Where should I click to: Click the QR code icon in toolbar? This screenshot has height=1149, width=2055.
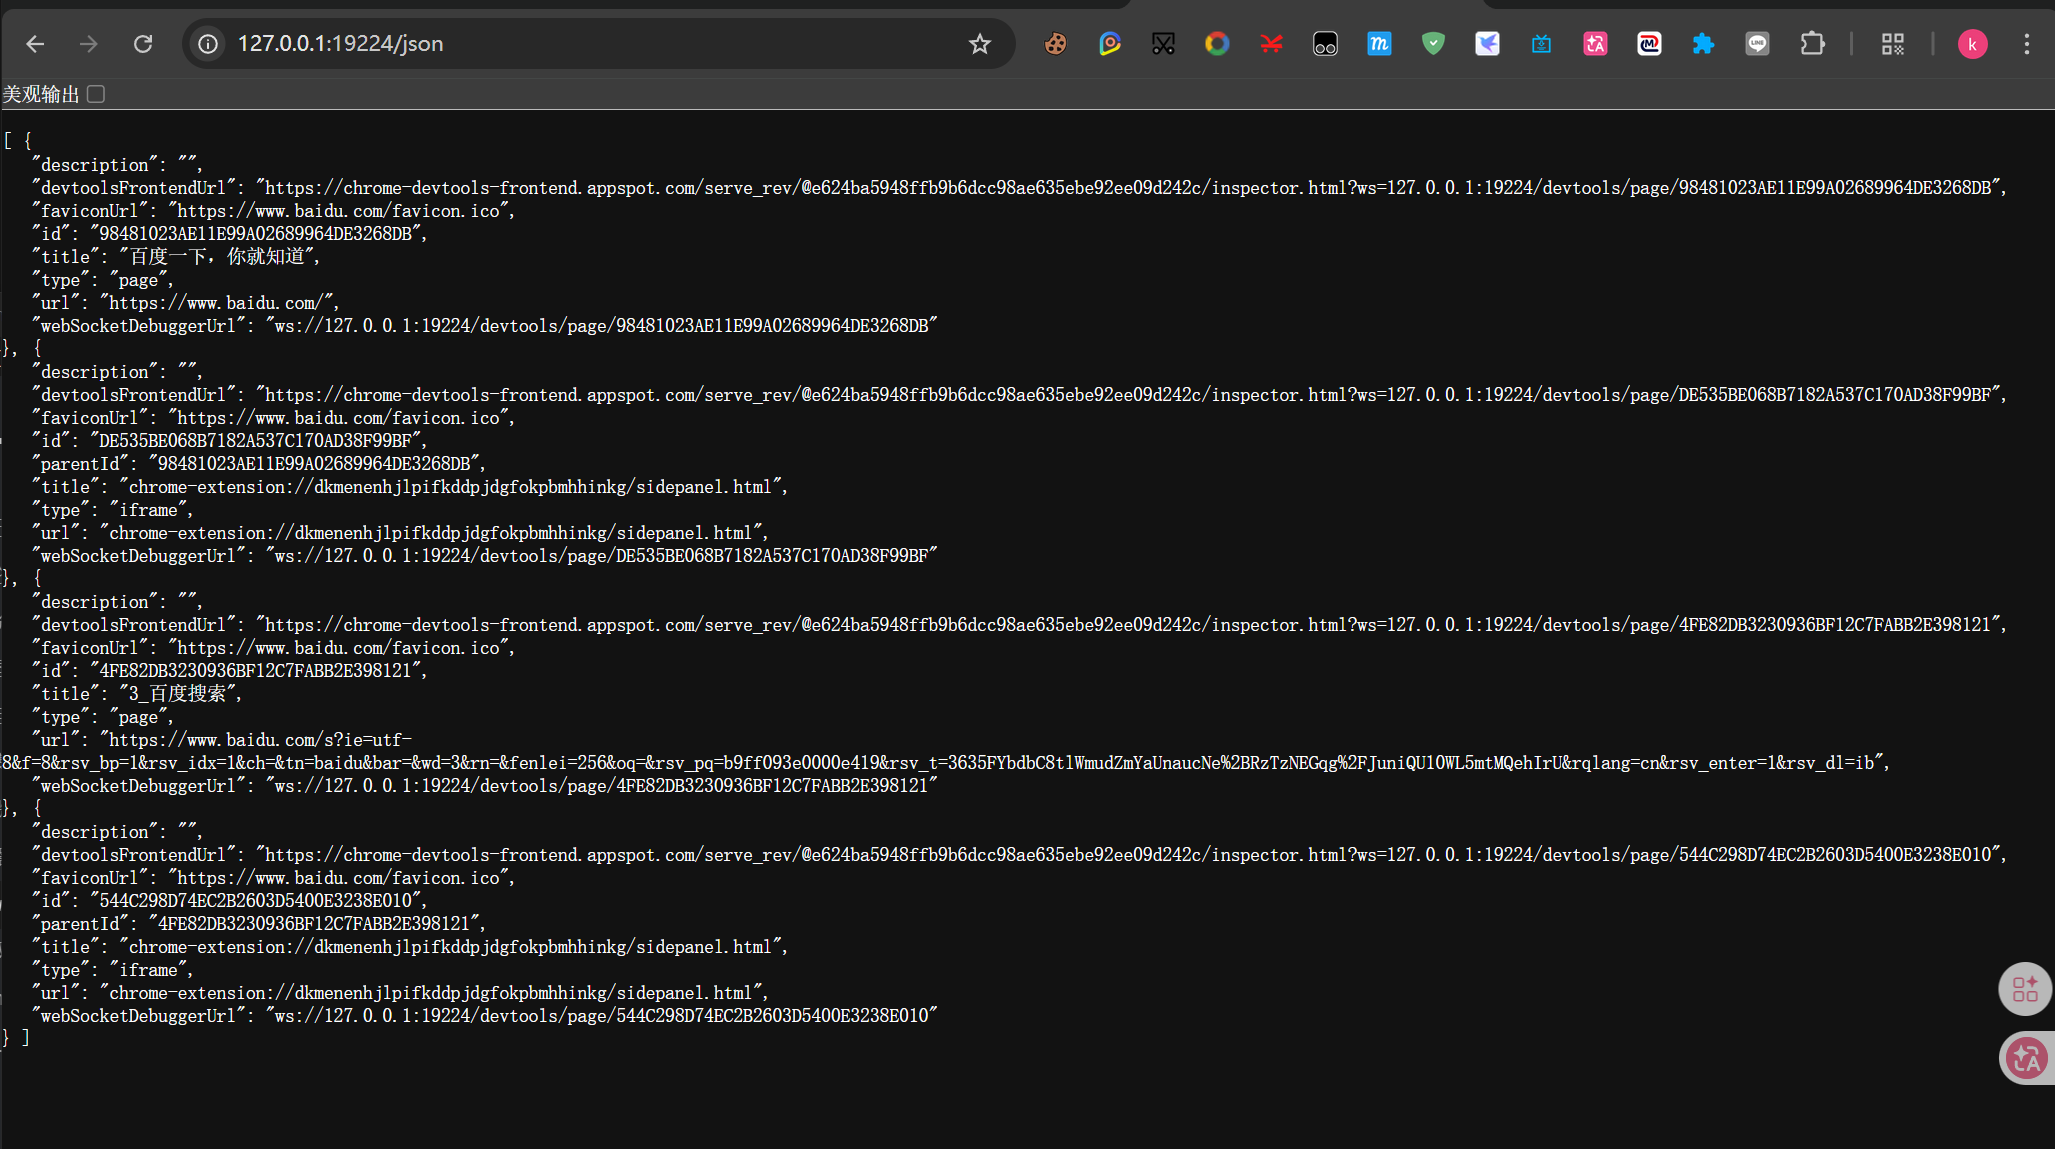1892,44
